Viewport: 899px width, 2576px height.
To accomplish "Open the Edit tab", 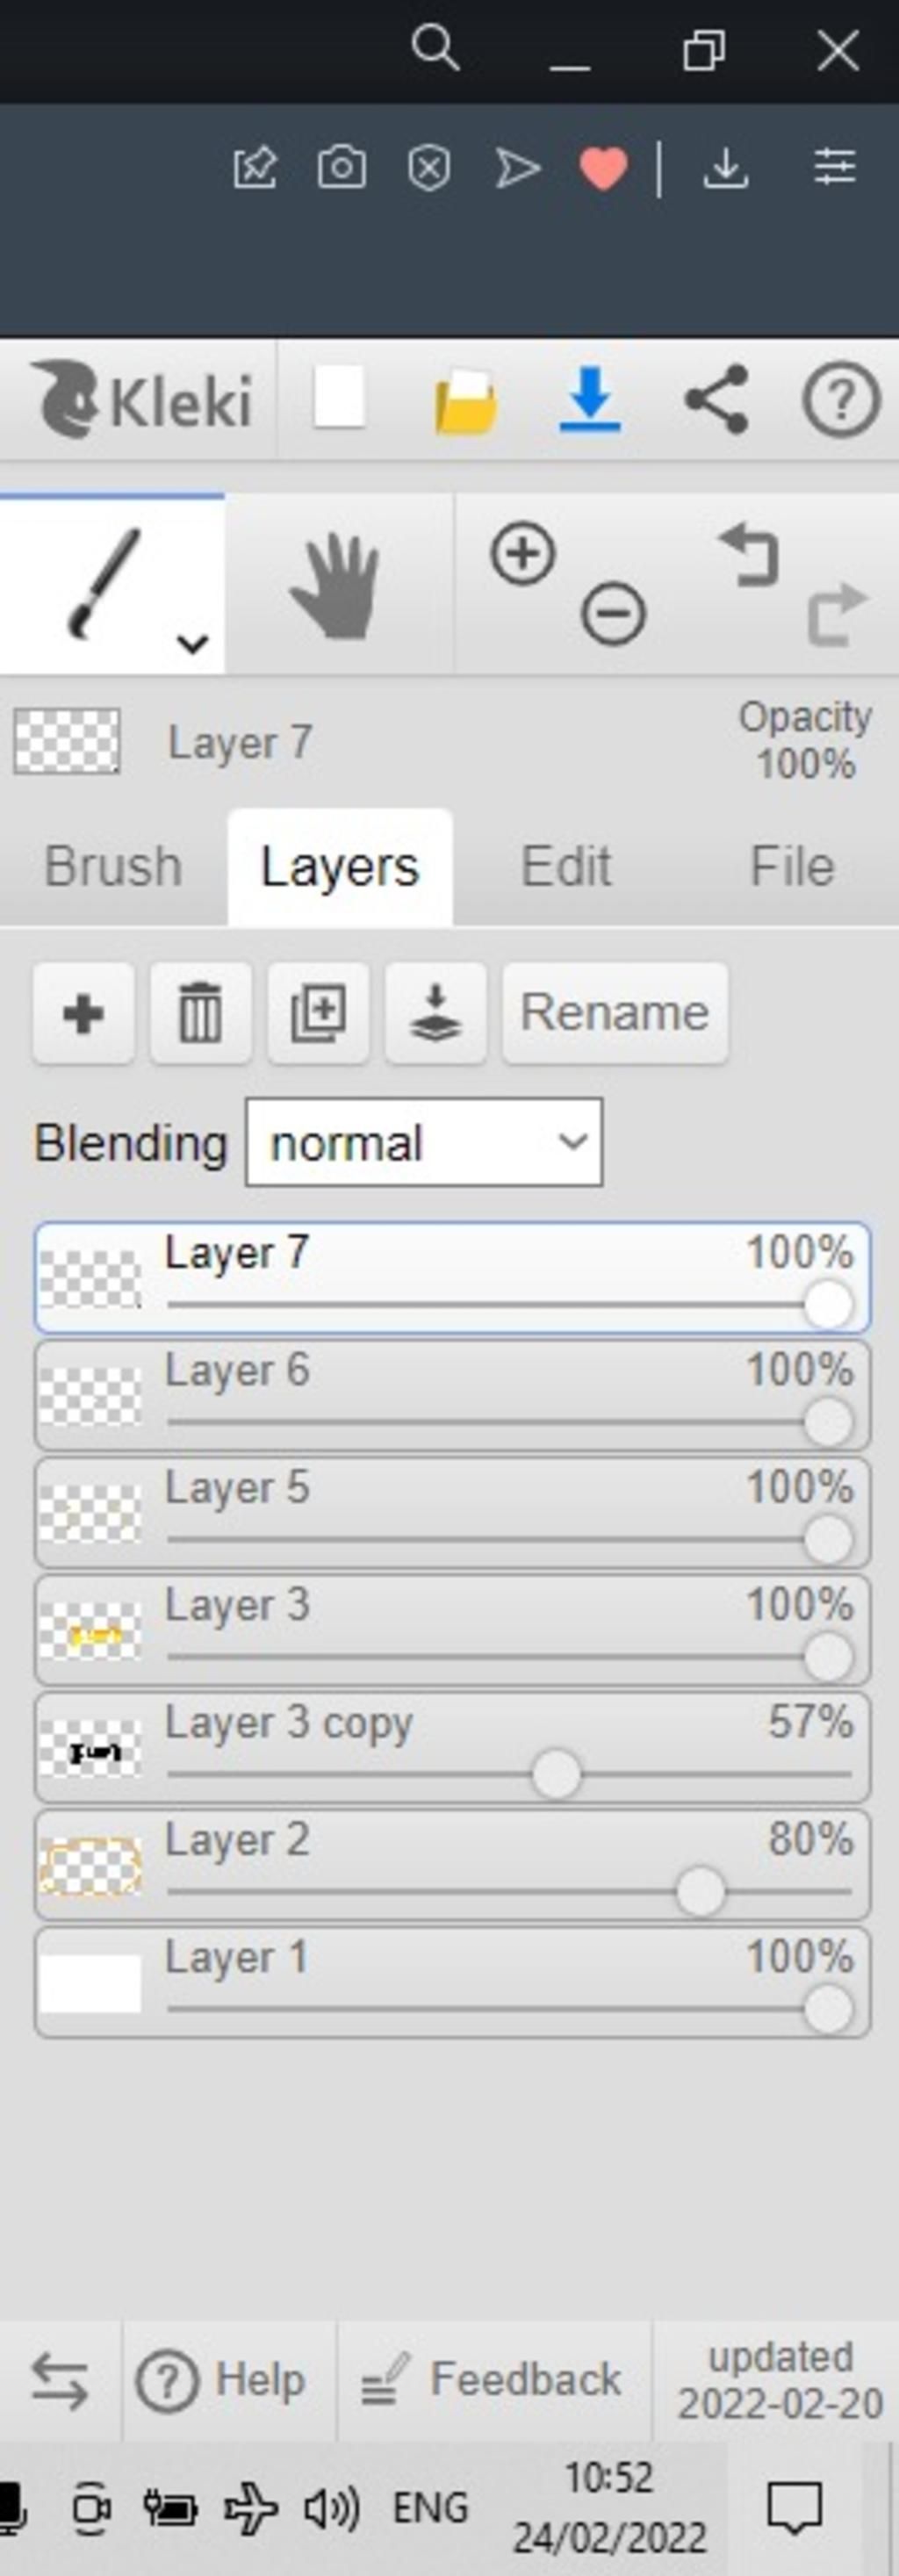I will click(x=566, y=866).
